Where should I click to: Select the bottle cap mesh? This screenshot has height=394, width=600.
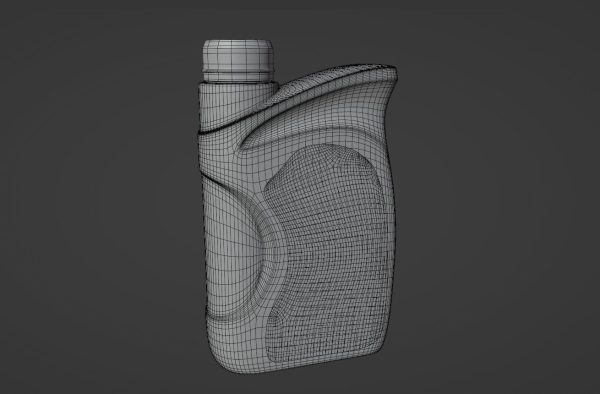coord(238,61)
